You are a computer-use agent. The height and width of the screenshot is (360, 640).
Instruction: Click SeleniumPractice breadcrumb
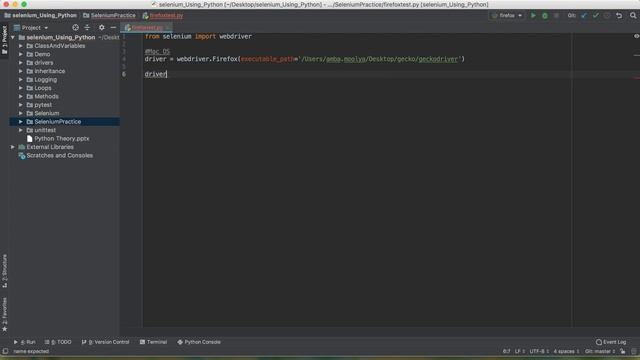pyautogui.click(x=109, y=16)
